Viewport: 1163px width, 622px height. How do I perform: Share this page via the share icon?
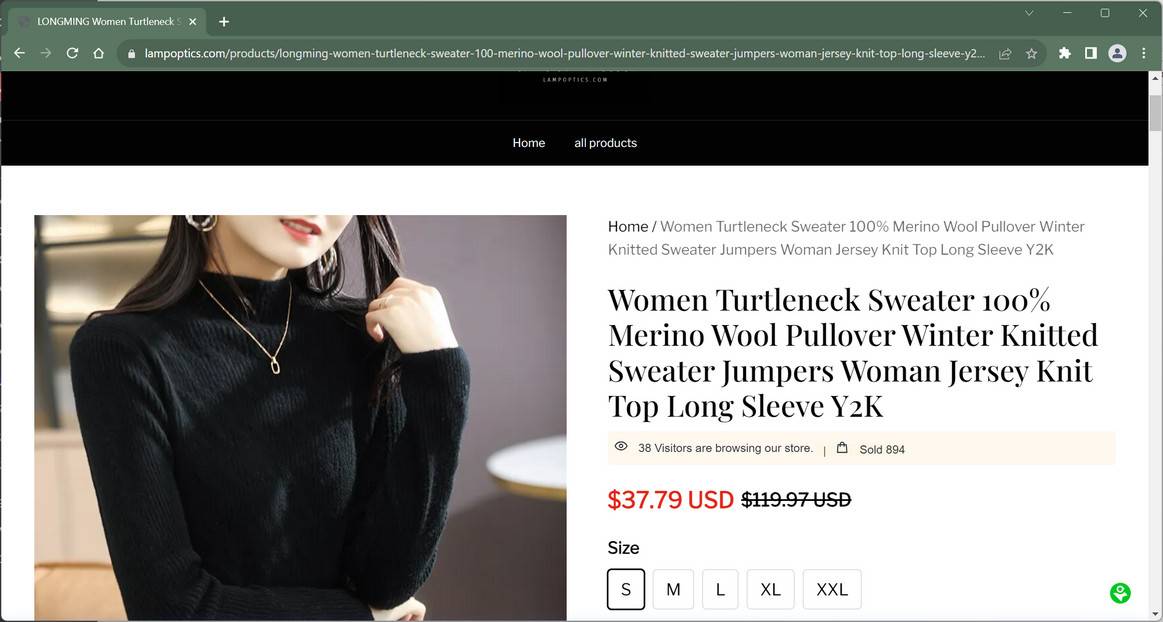click(x=1005, y=53)
